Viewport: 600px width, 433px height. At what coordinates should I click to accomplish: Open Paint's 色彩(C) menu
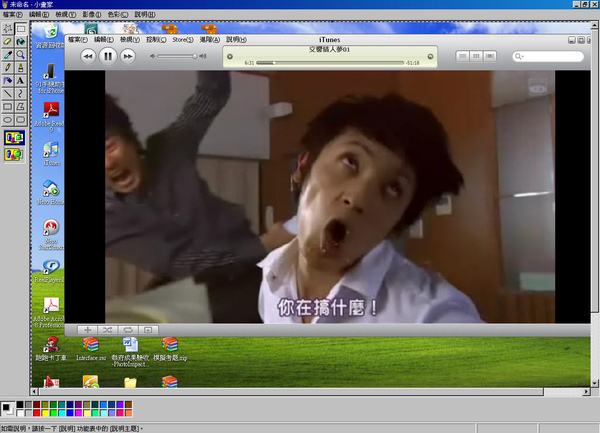pos(117,15)
